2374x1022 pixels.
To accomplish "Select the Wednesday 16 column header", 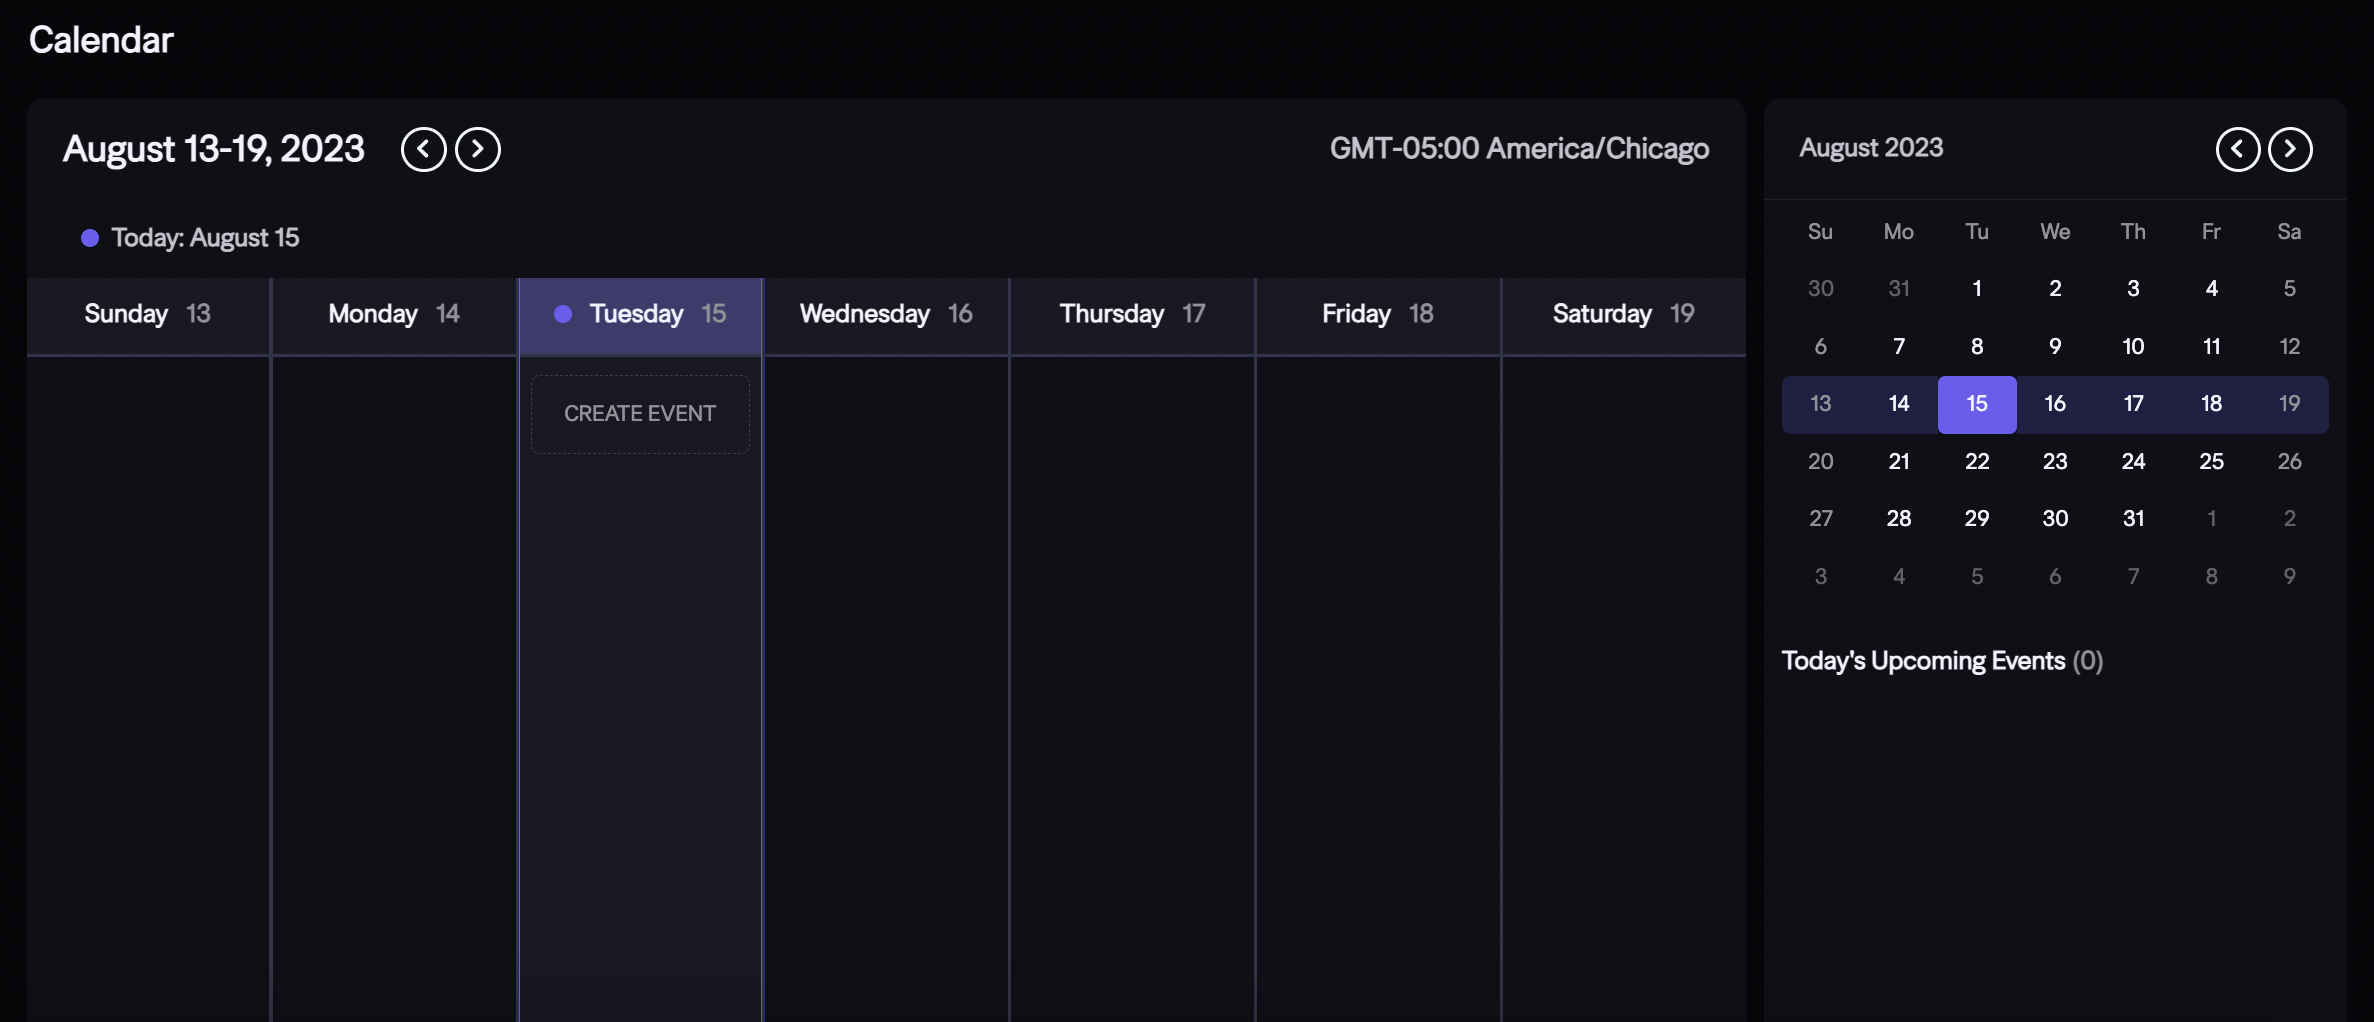I will [886, 315].
